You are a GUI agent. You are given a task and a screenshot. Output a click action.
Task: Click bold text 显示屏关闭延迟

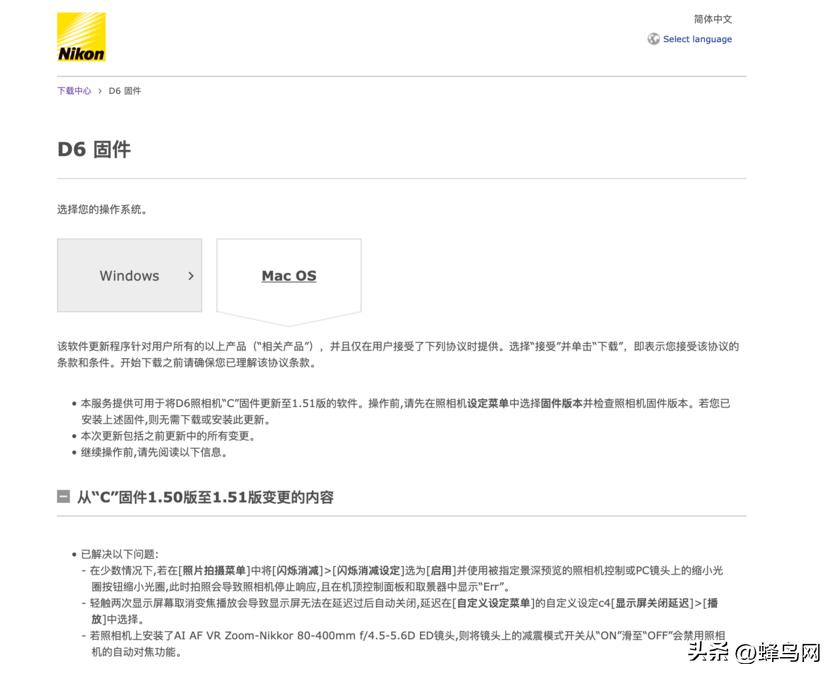(652, 603)
